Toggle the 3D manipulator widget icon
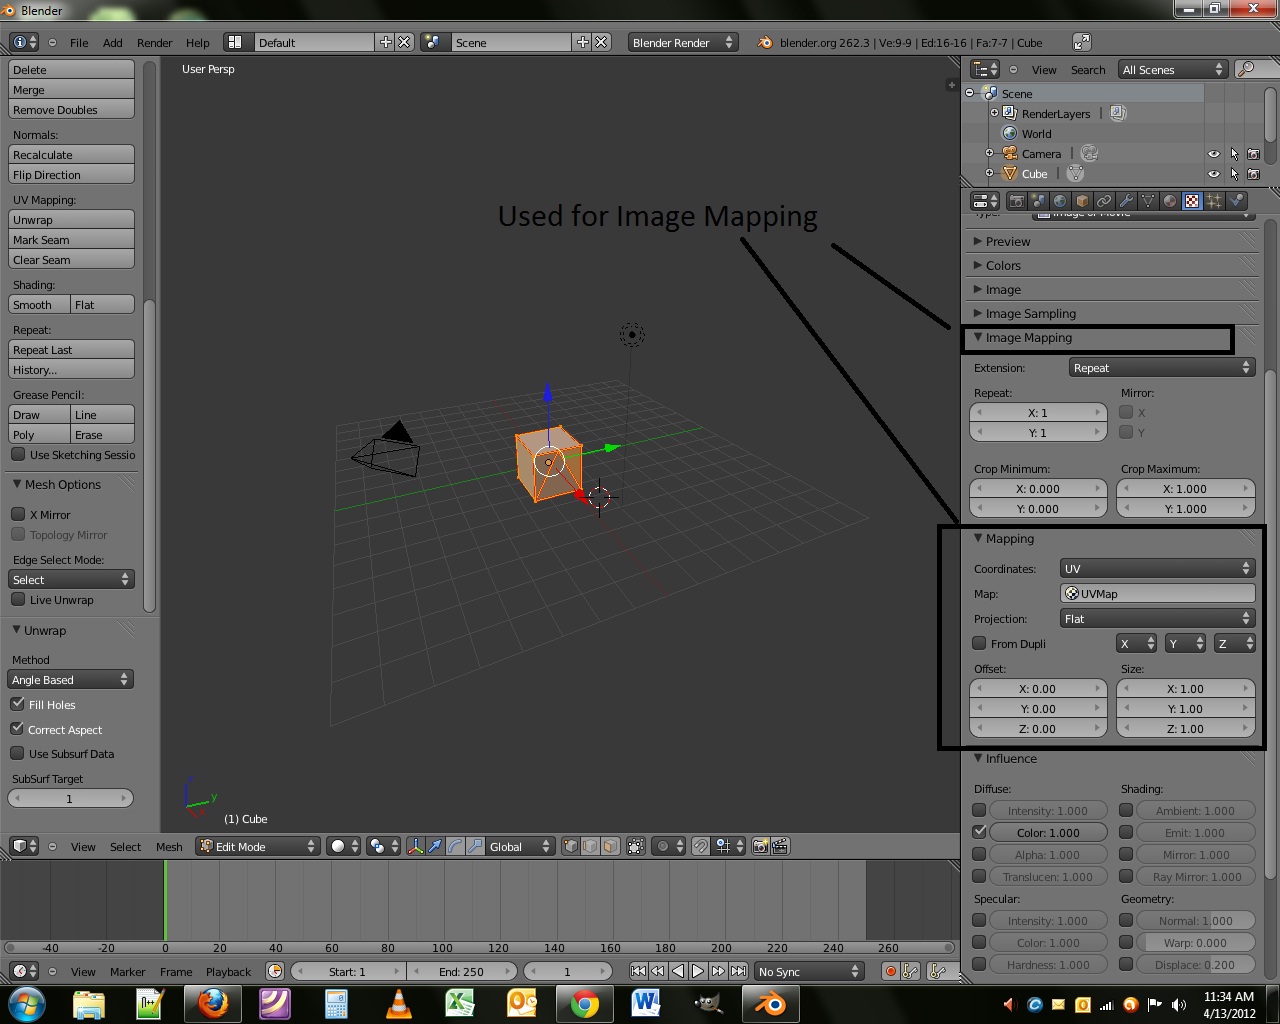The width and height of the screenshot is (1280, 1024). 416,846
